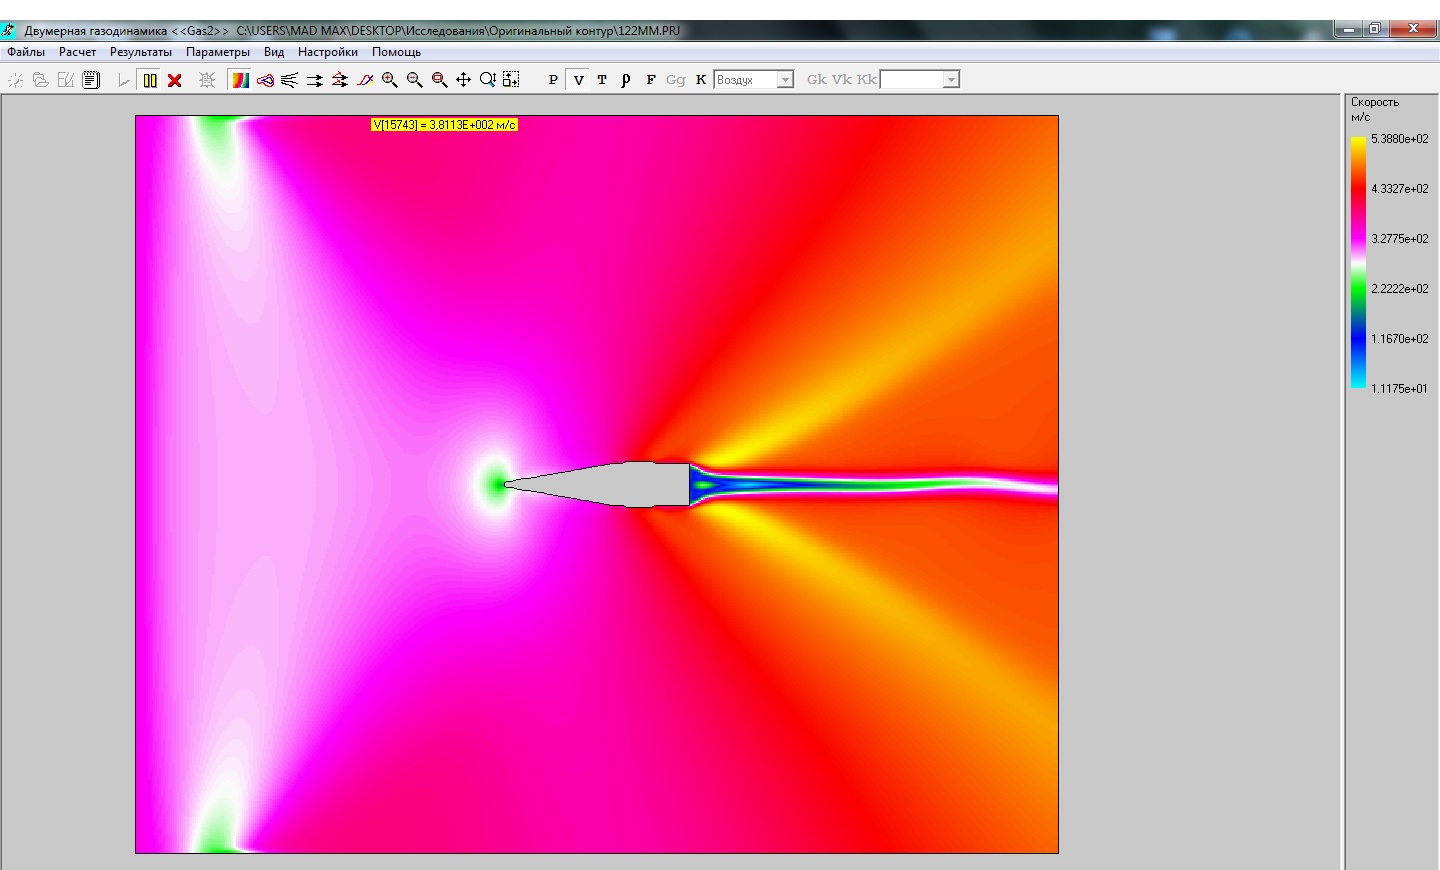Open the Воздух gas dropdown

click(785, 80)
